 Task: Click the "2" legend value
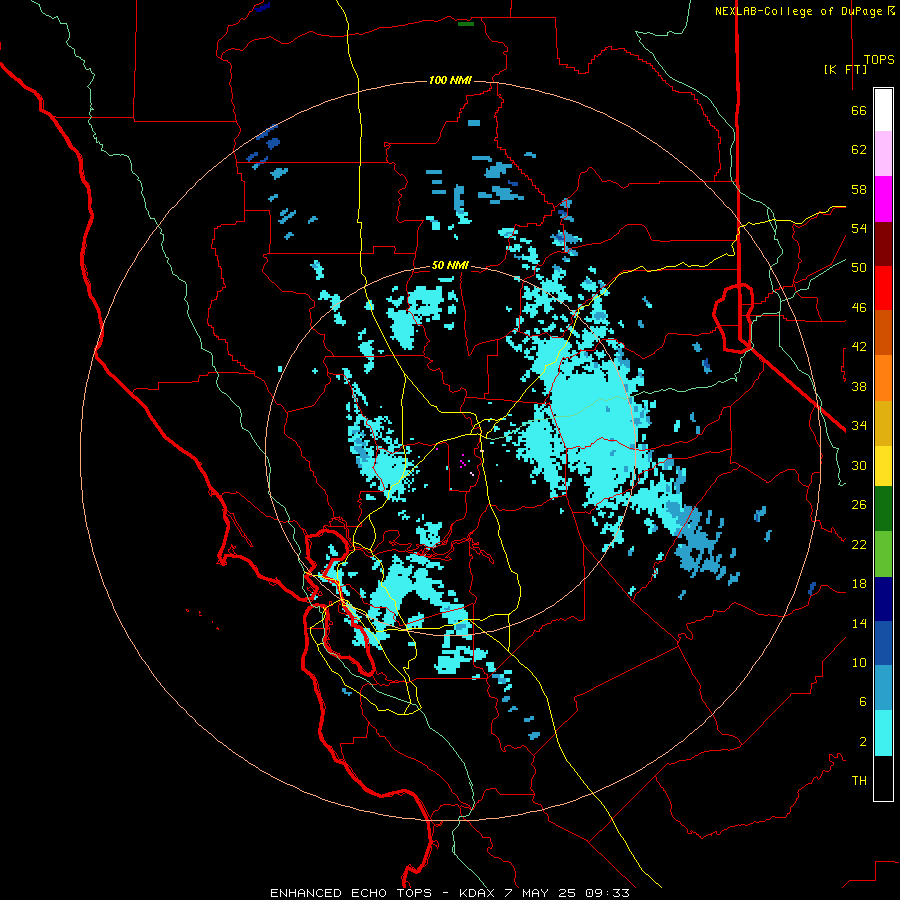862,742
